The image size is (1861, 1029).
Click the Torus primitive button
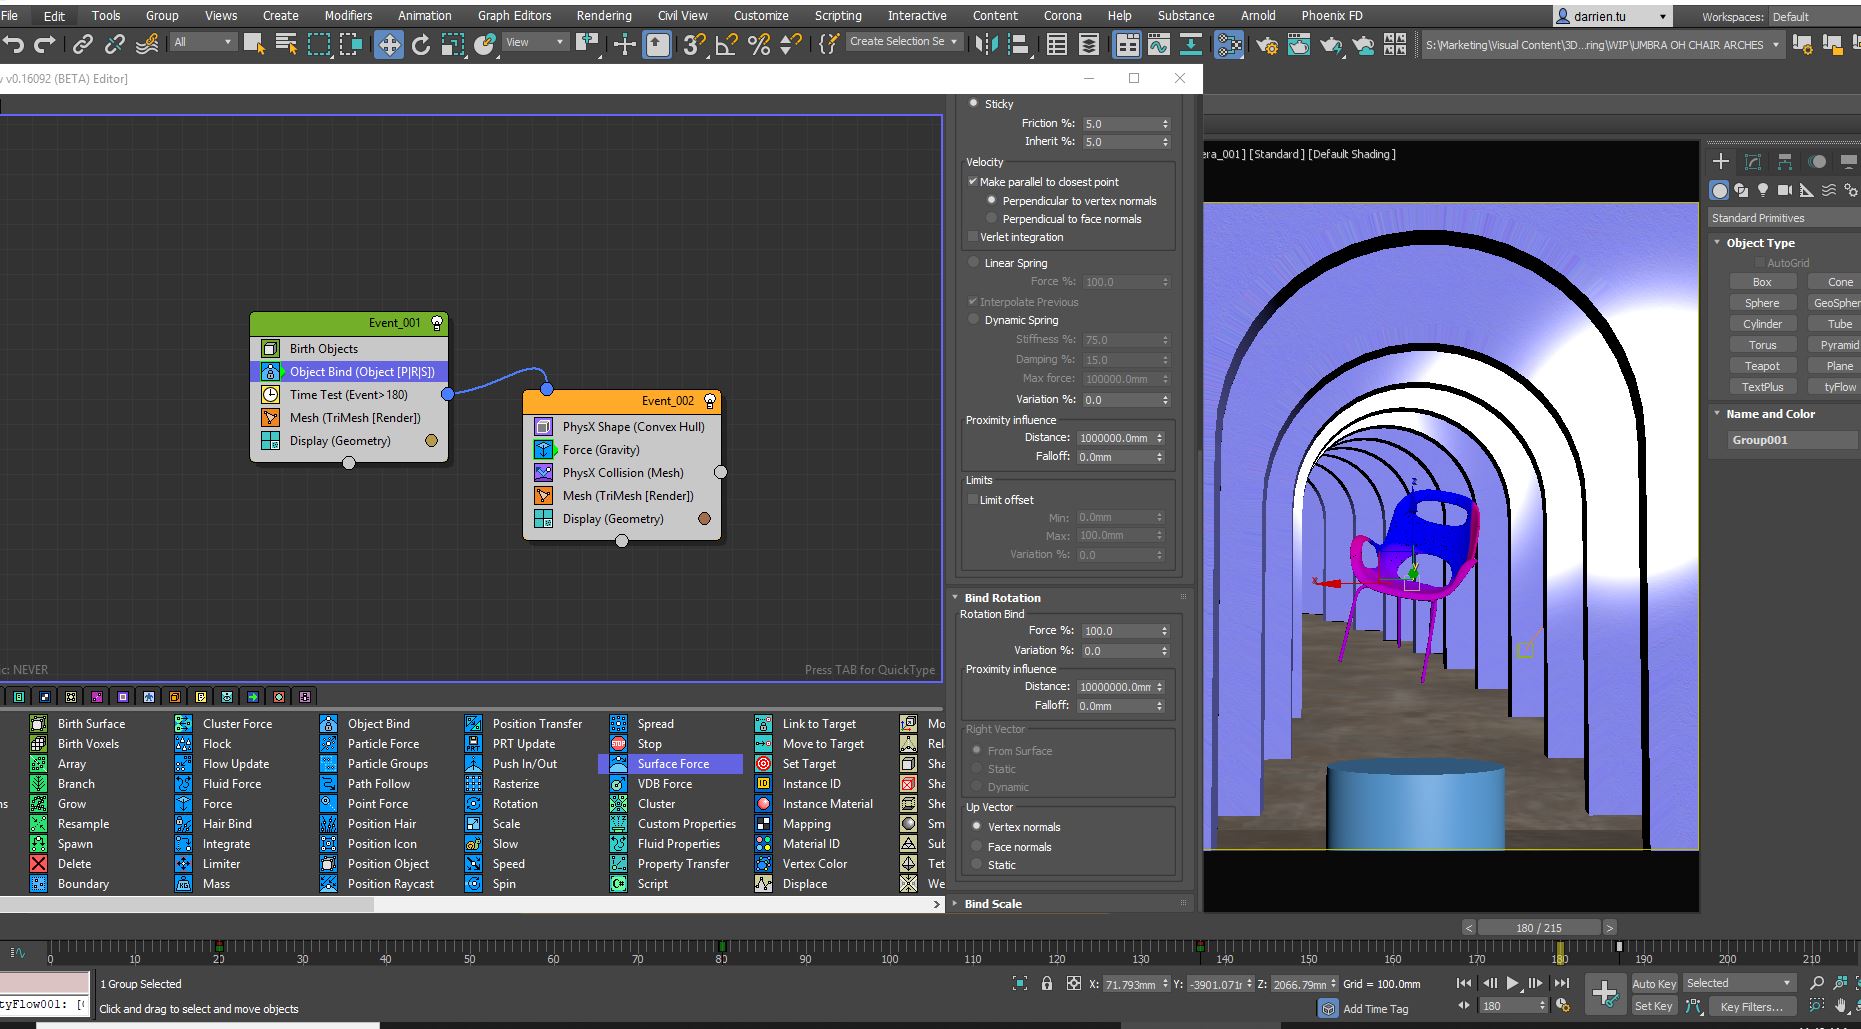click(x=1762, y=345)
